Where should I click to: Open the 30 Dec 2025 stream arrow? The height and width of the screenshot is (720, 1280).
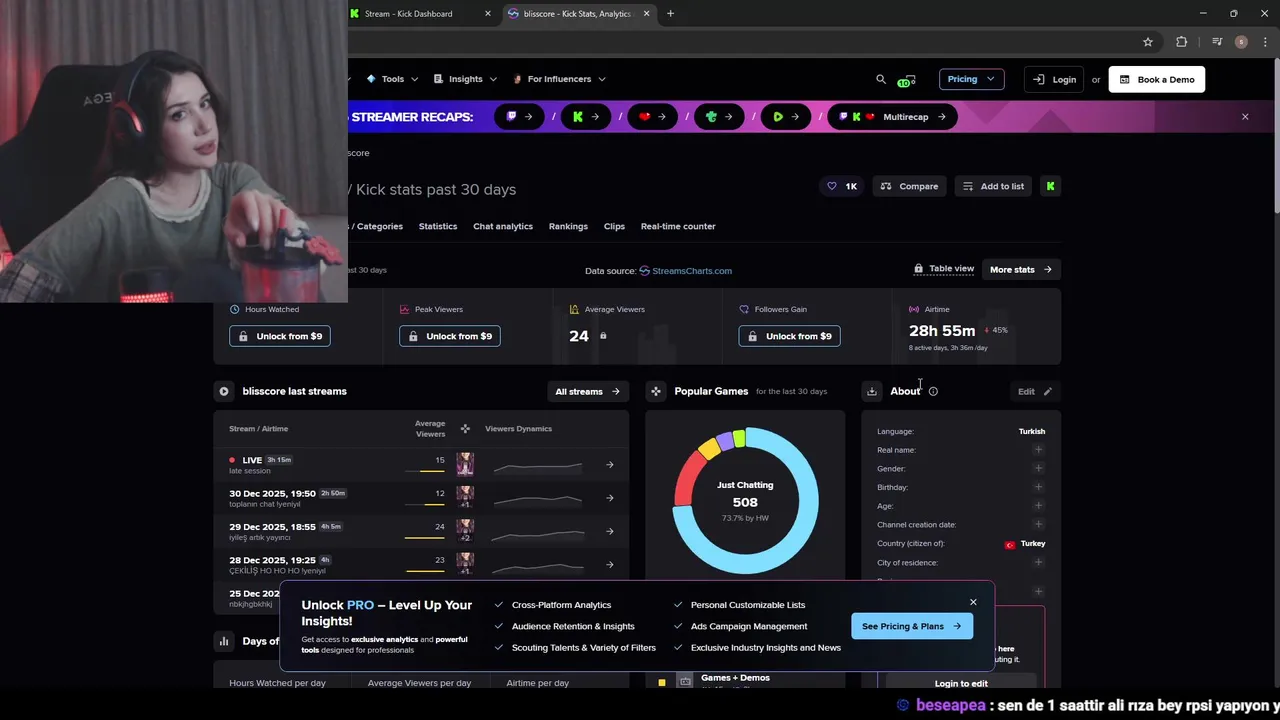pyautogui.click(x=610, y=498)
